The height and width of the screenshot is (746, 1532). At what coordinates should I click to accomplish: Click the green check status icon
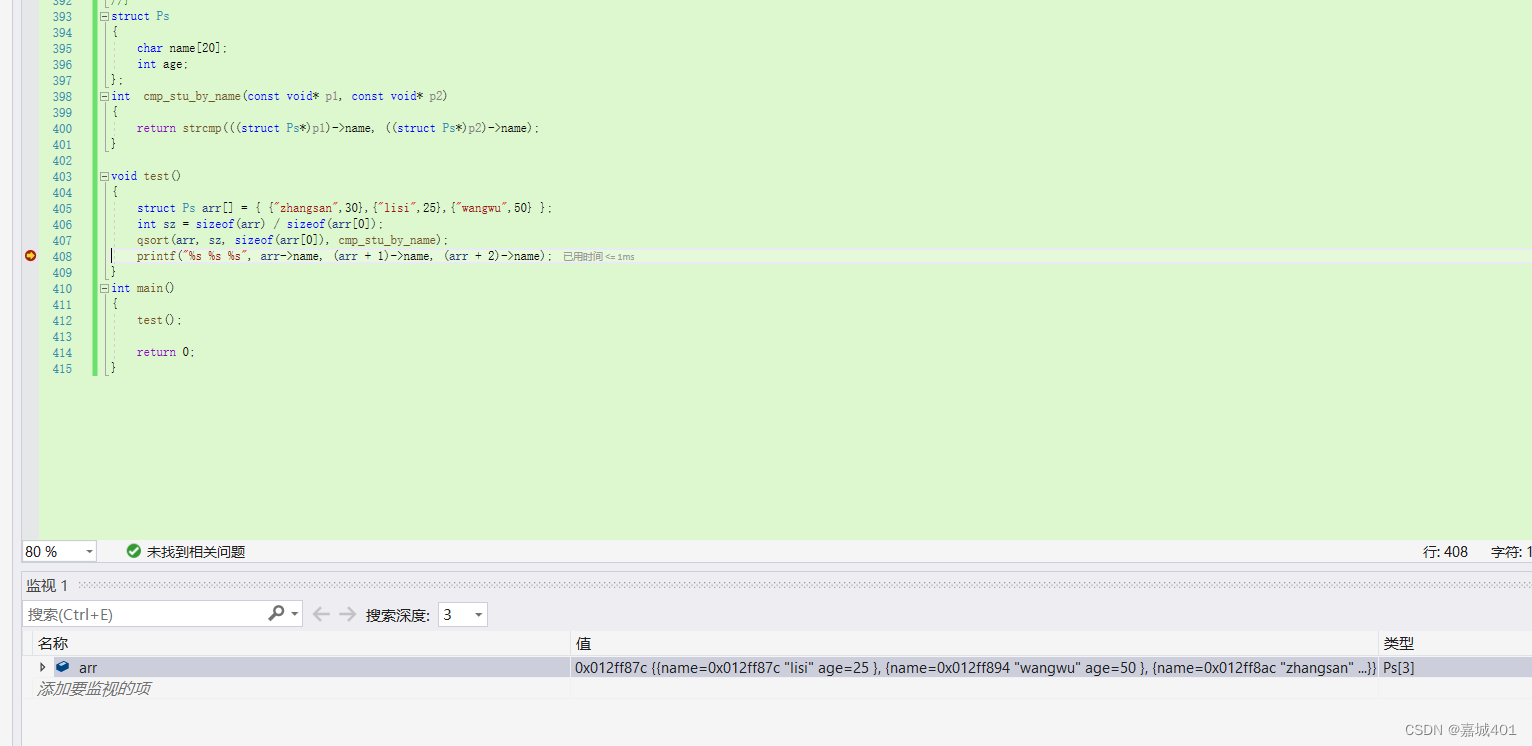(x=134, y=551)
